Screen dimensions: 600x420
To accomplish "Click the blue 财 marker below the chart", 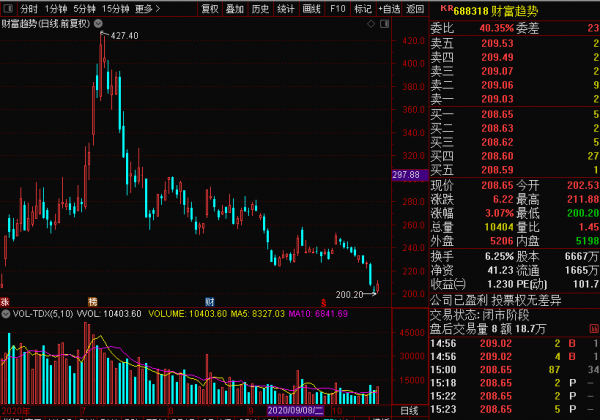I will [209, 300].
